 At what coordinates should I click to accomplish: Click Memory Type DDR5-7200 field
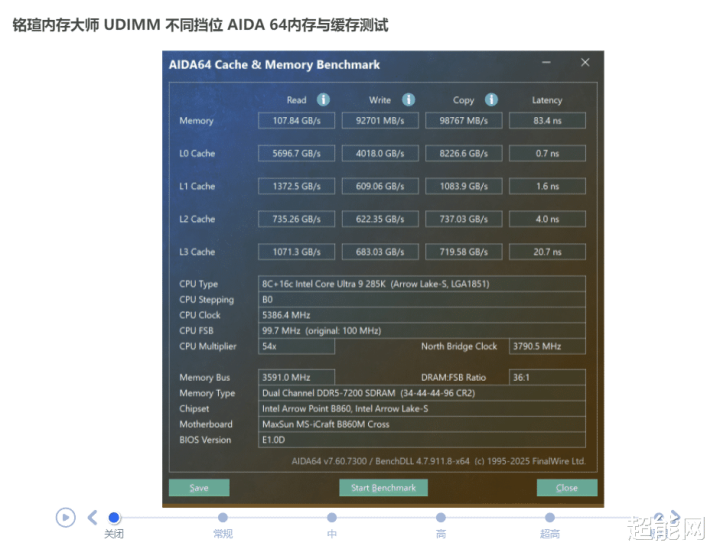click(x=422, y=393)
